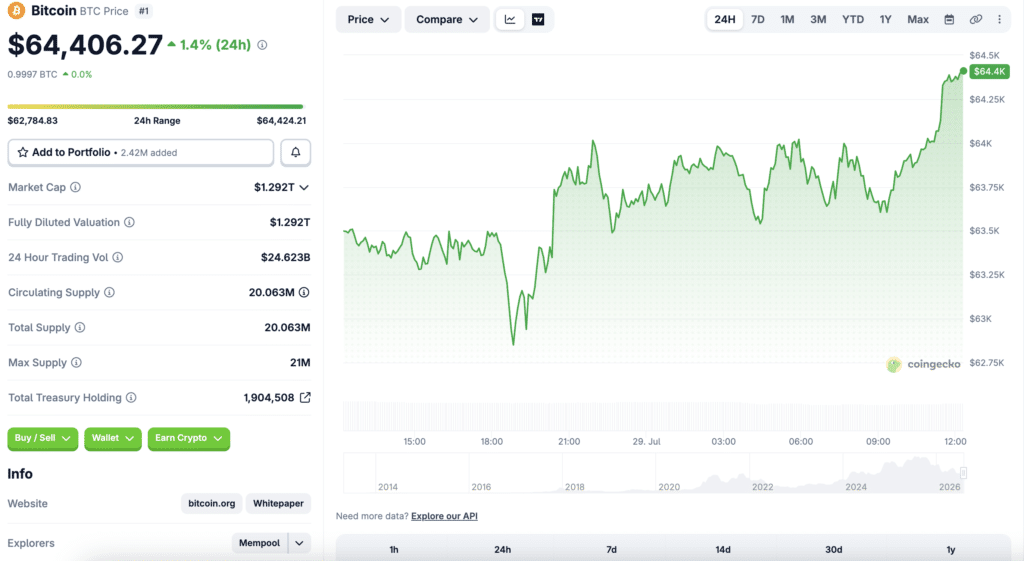Image resolution: width=1024 pixels, height=561 pixels.
Task: Click the right handle of history range selector
Action: point(963,473)
